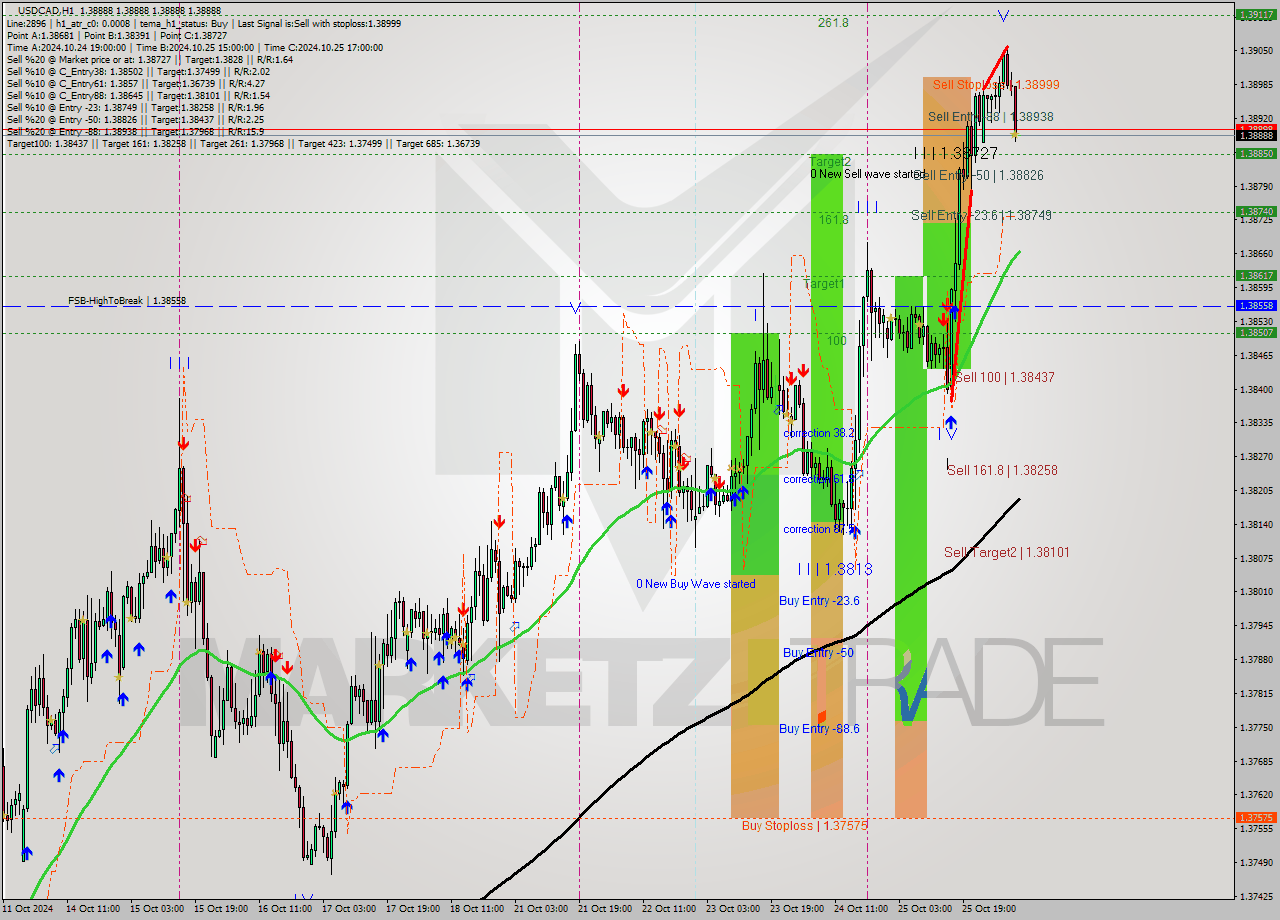The image size is (1280, 920).
Task: Click the 16 Oct 11:00 time axis label
Action: pos(285,909)
